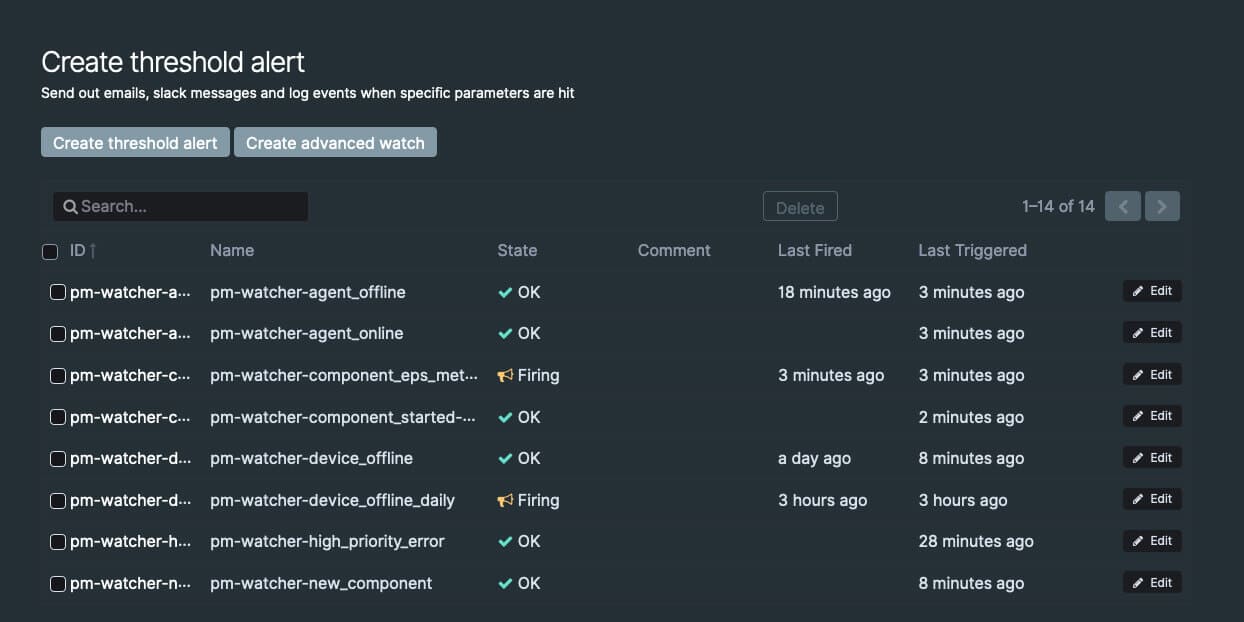Click the Create advanced watch button
Viewport: 1244px width, 622px height.
click(x=335, y=143)
